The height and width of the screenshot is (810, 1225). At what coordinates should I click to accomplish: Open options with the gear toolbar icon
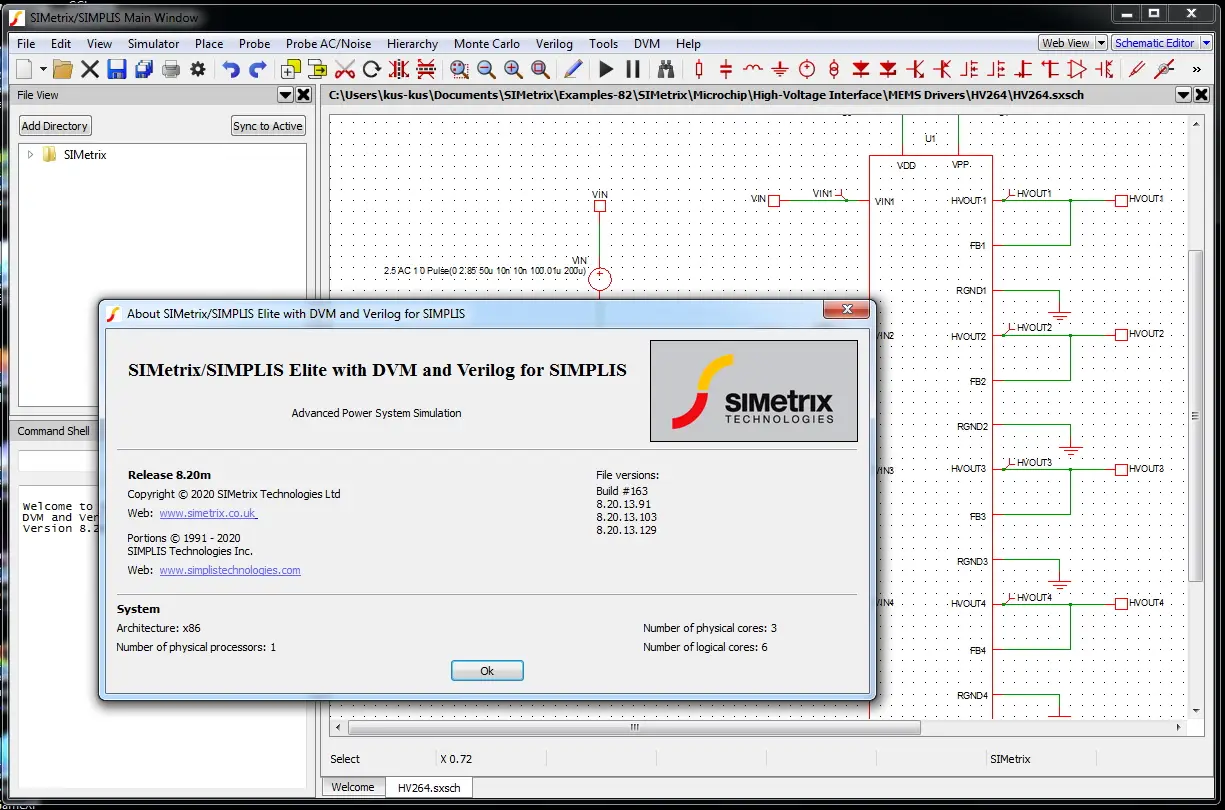click(x=198, y=69)
